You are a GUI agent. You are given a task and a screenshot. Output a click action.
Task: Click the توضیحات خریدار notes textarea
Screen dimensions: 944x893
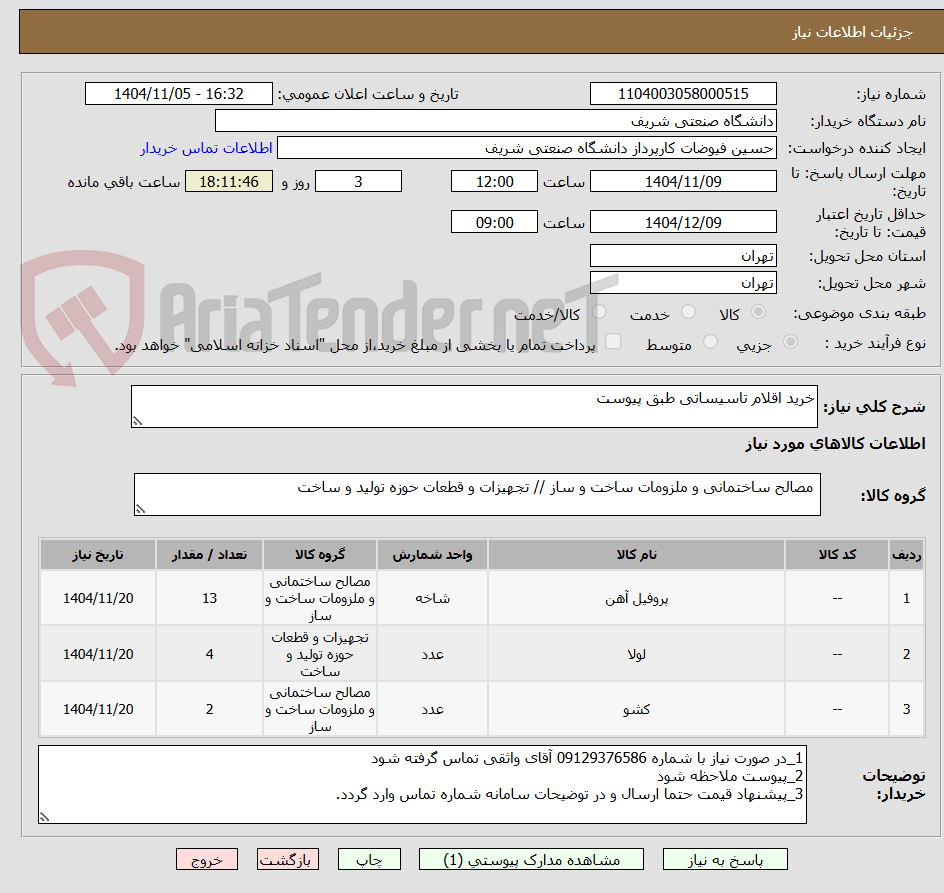422,785
